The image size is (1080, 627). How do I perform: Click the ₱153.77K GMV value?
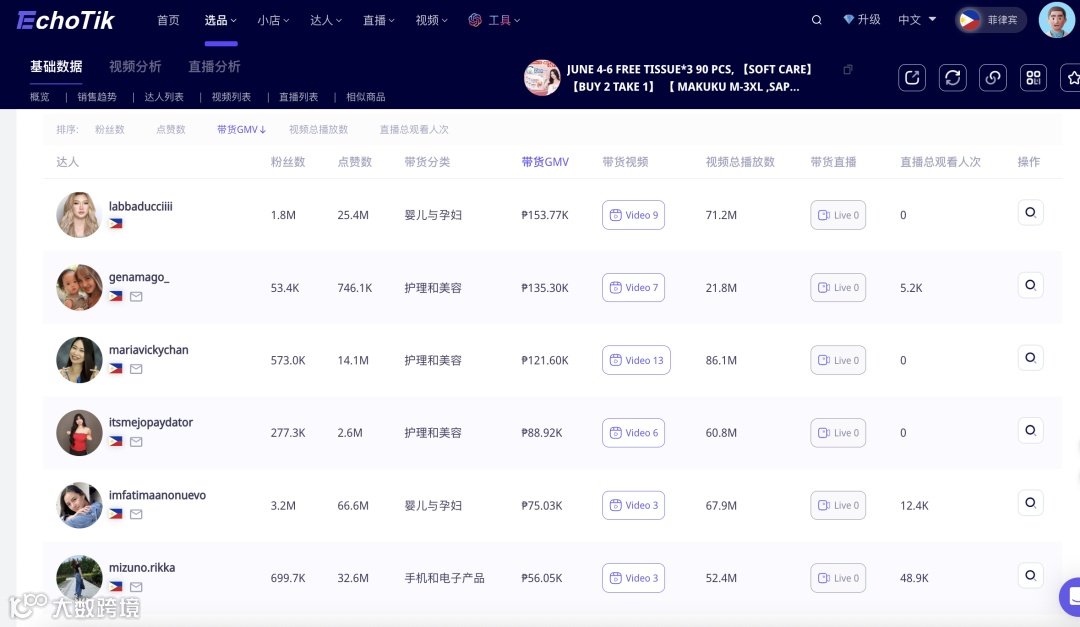pyautogui.click(x=545, y=215)
